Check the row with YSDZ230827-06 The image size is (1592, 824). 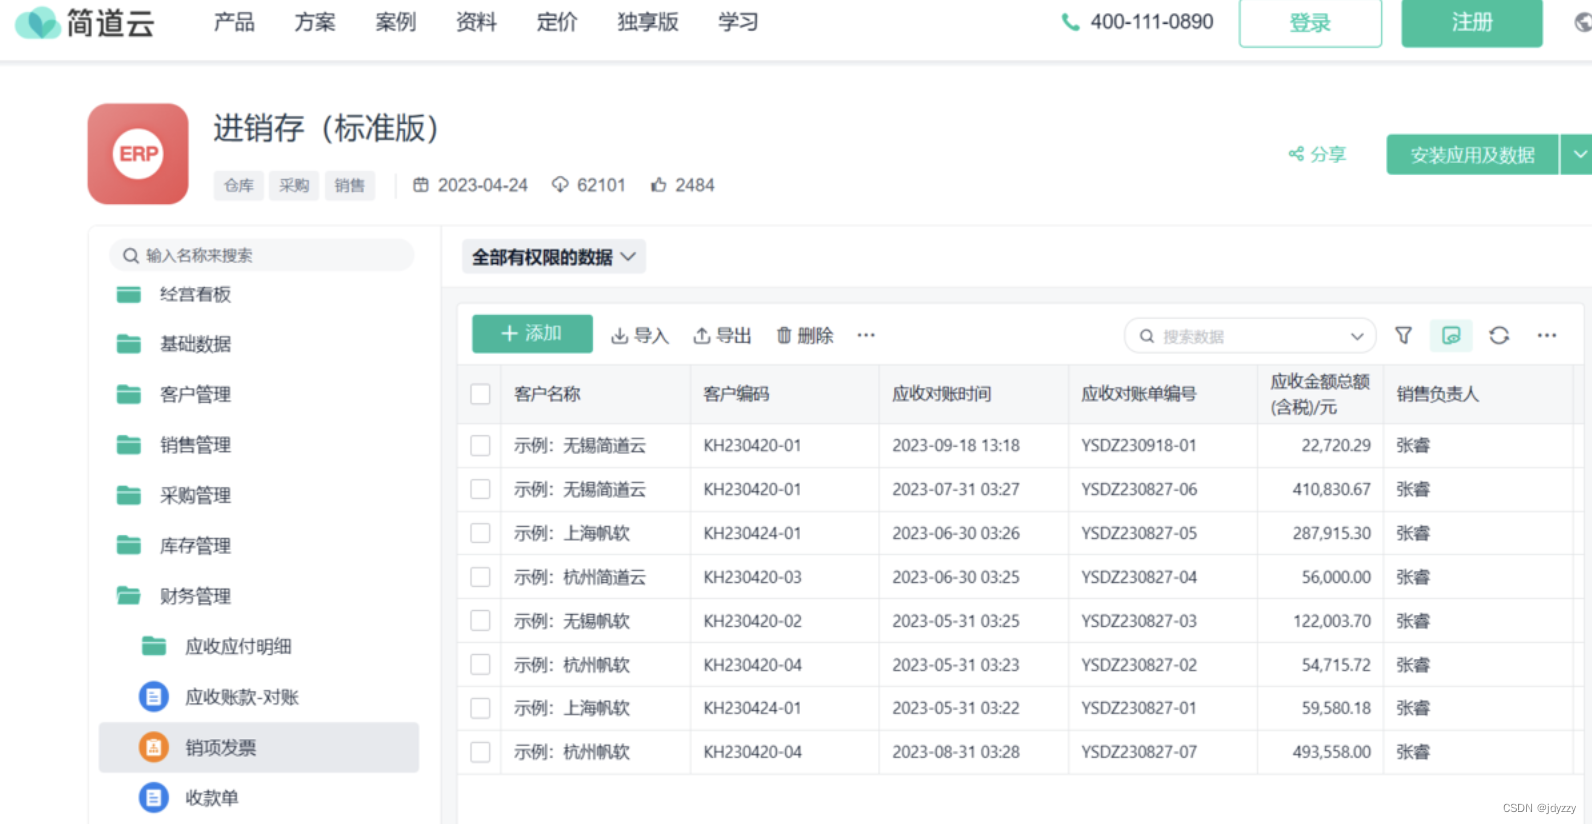pyautogui.click(x=480, y=489)
